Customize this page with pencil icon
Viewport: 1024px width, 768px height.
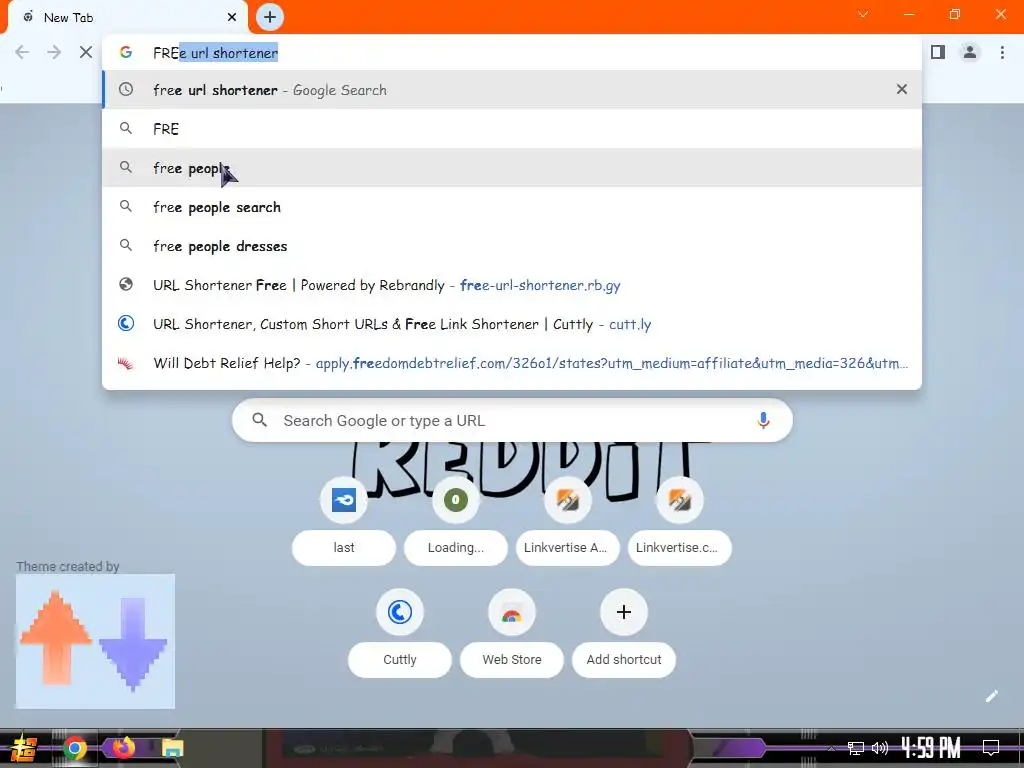click(991, 696)
